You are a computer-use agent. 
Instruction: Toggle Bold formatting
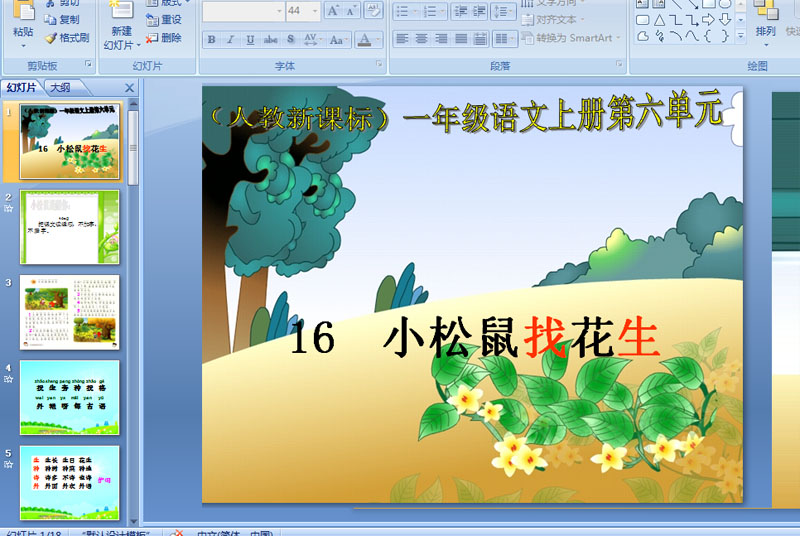point(211,39)
